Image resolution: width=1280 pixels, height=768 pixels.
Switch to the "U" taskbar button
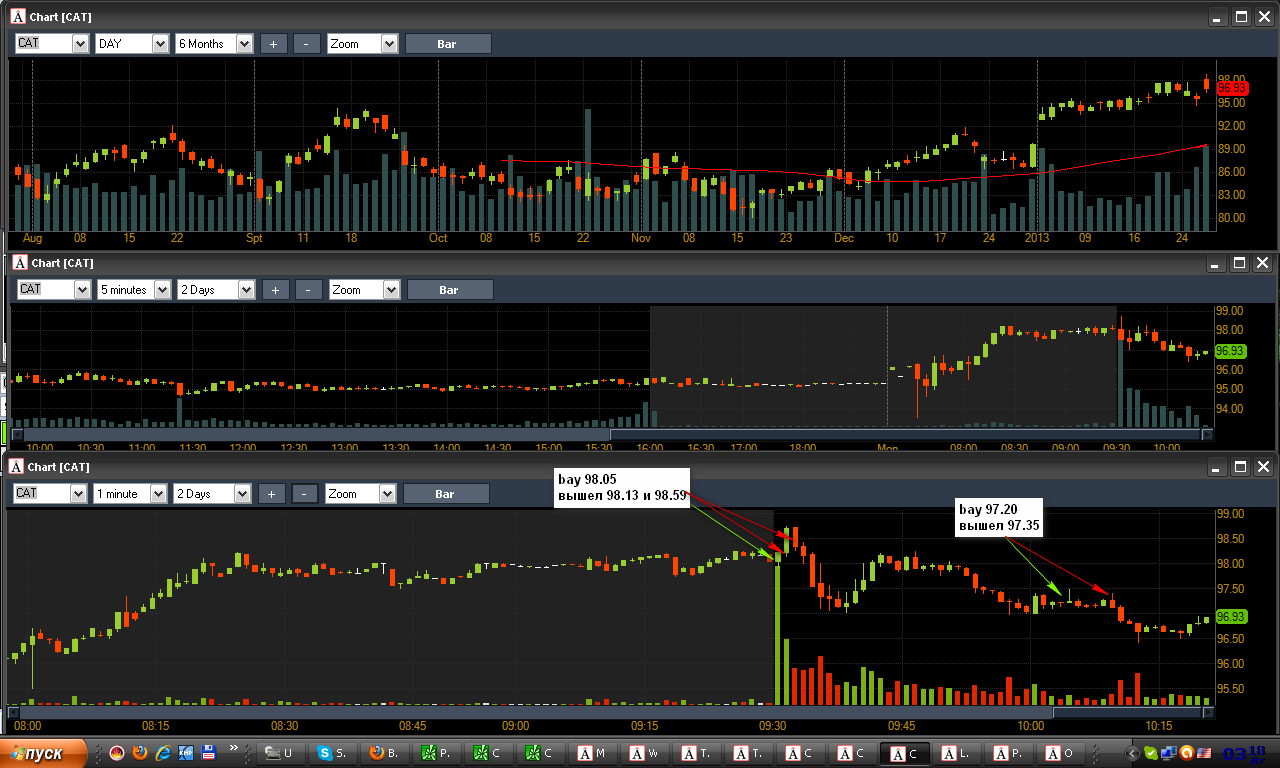tap(282, 753)
